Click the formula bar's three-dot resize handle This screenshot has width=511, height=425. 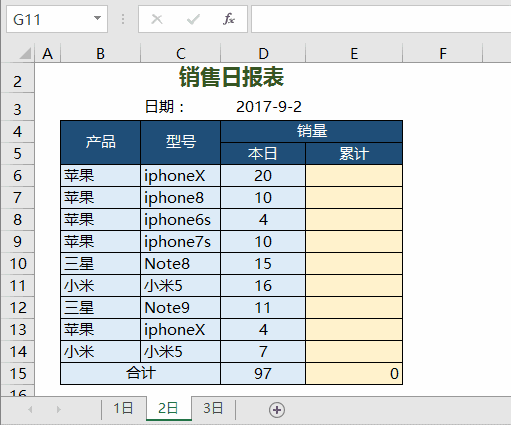coord(123,19)
